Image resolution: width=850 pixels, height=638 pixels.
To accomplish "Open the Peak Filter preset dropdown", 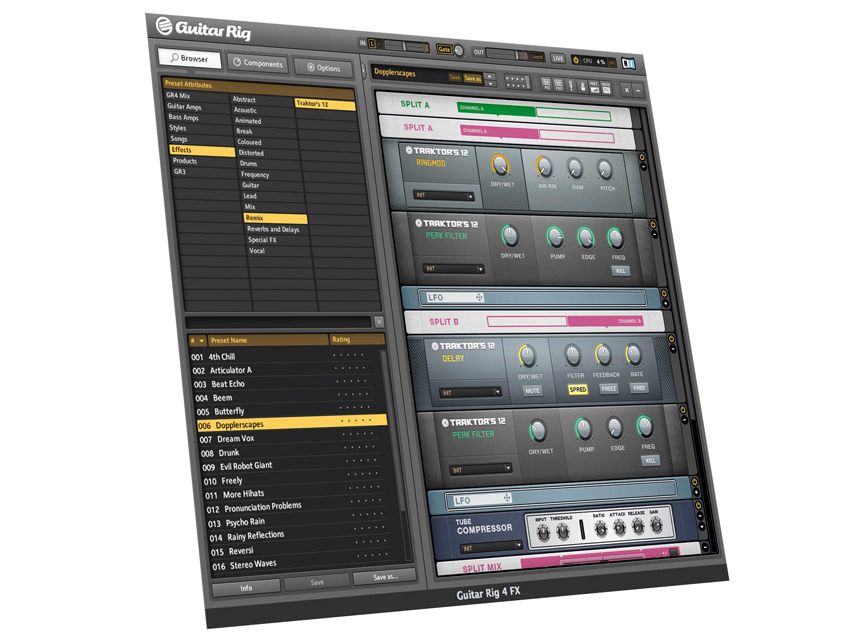I will click(453, 268).
